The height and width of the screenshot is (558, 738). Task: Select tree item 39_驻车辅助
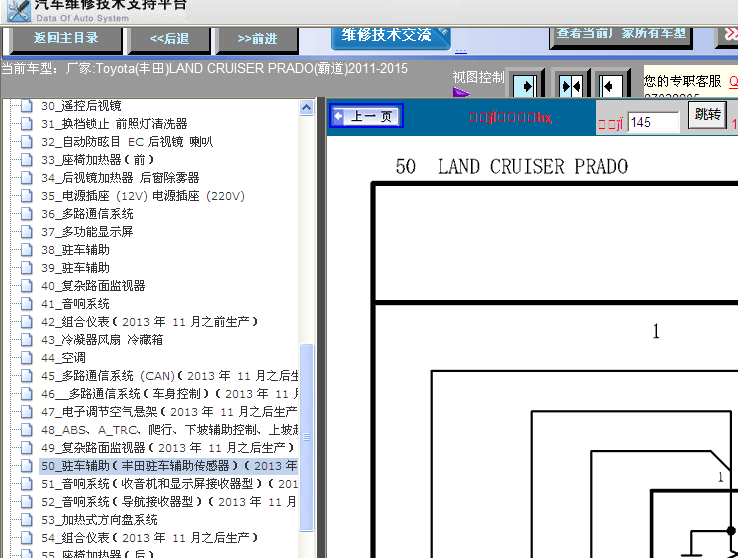[75, 268]
